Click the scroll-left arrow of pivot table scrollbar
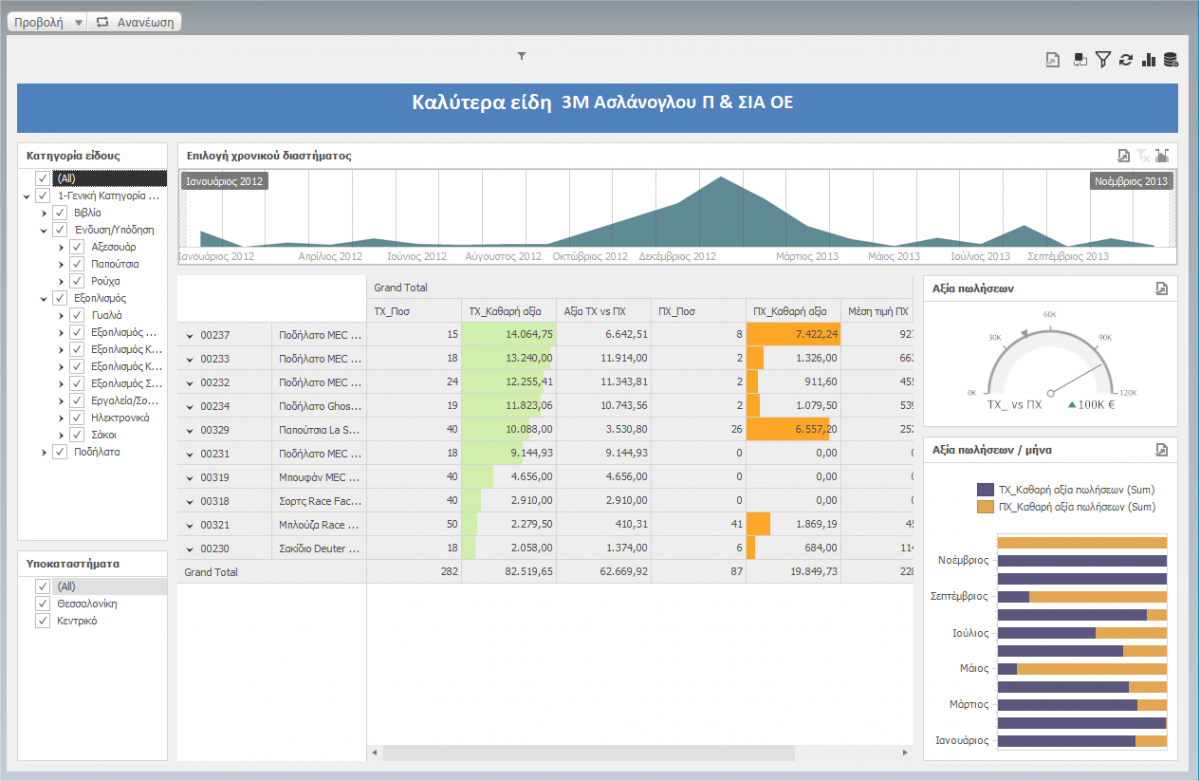This screenshot has height=781, width=1200. 374,752
